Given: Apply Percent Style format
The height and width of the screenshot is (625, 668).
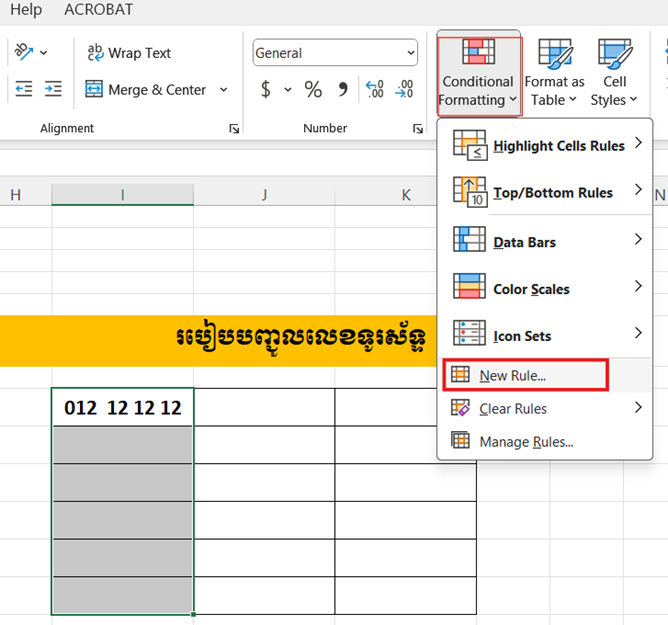Looking at the screenshot, I should pos(313,89).
